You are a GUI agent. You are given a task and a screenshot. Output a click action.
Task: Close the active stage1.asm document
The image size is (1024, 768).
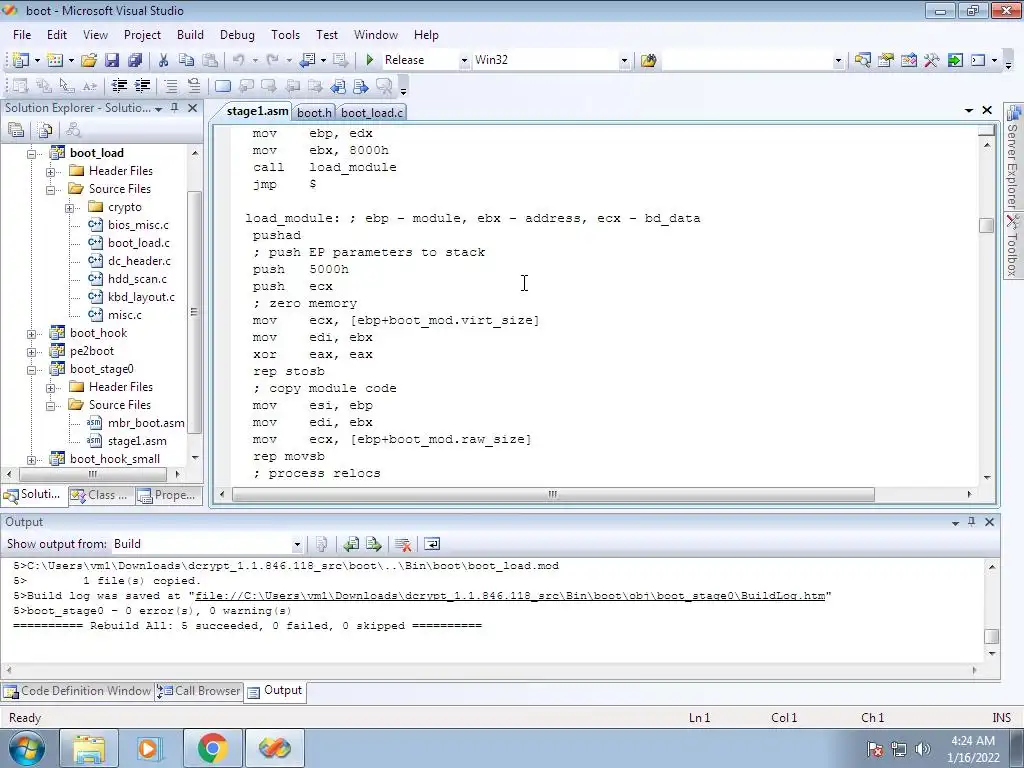click(x=987, y=110)
